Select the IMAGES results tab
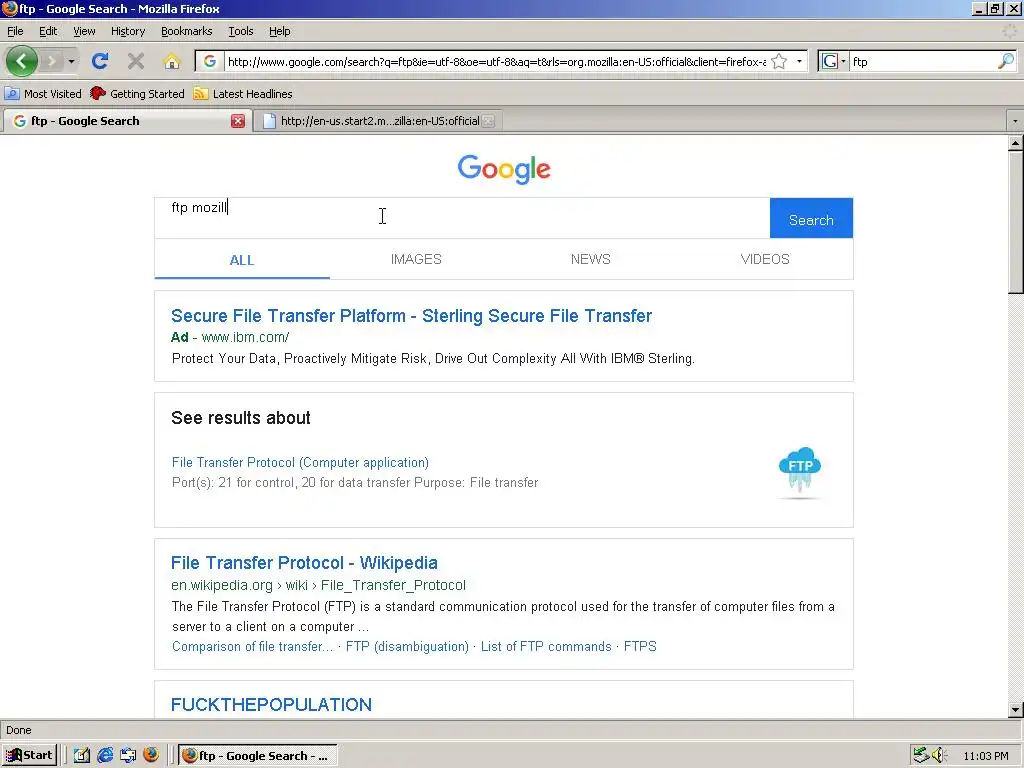1024x768 pixels. click(416, 259)
